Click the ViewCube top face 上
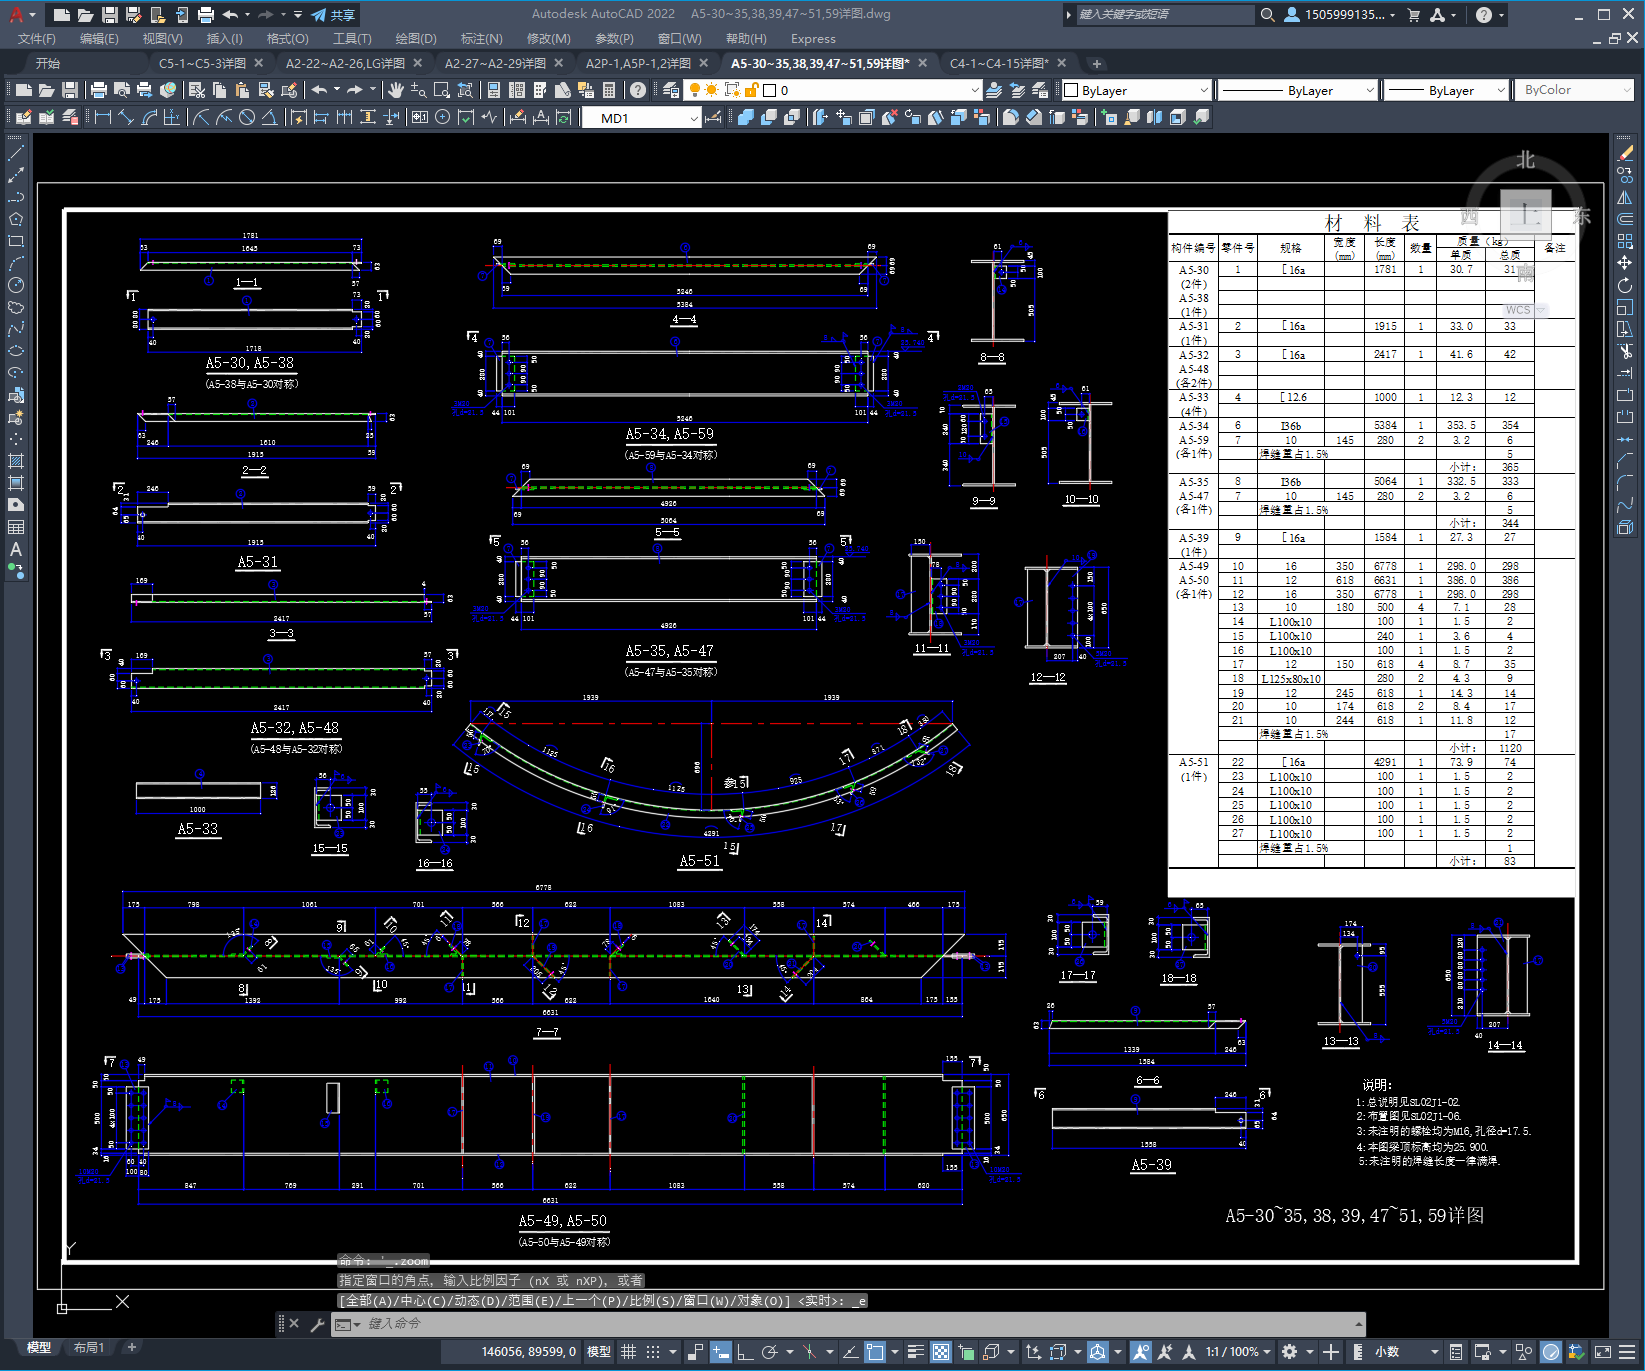Screen dimensions: 1645x1371 point(1526,213)
